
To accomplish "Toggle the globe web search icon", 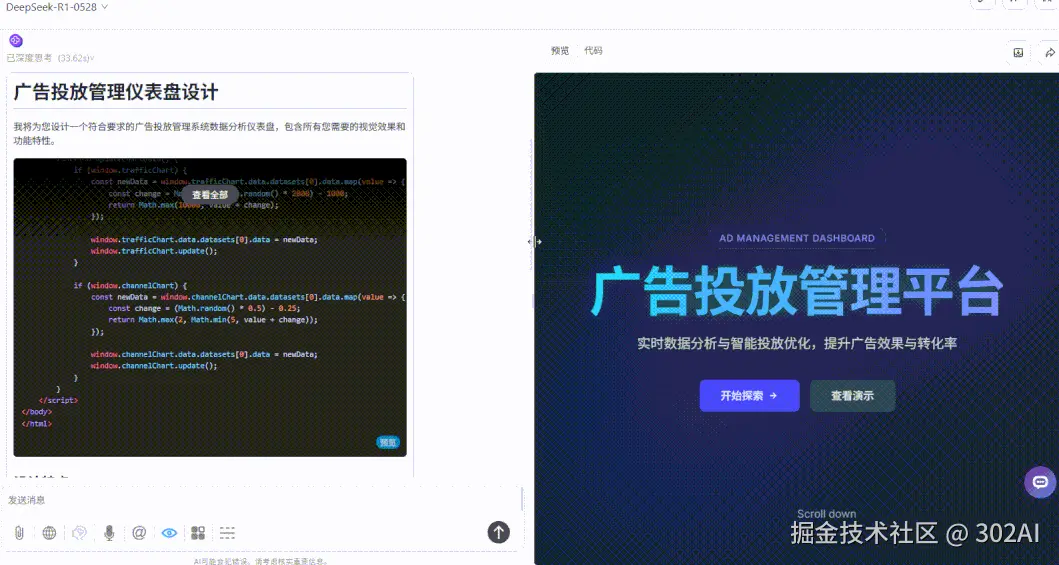I will (x=49, y=533).
